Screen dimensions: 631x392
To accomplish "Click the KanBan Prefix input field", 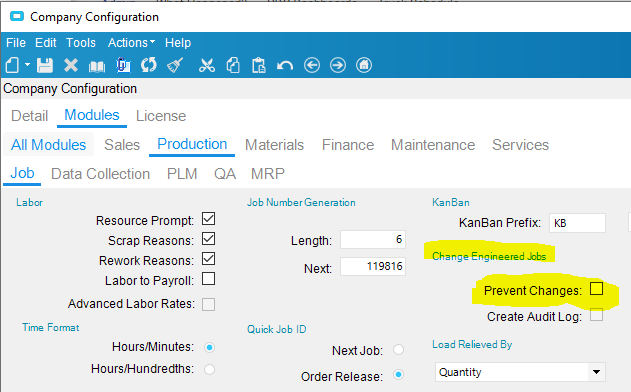I will (x=577, y=223).
